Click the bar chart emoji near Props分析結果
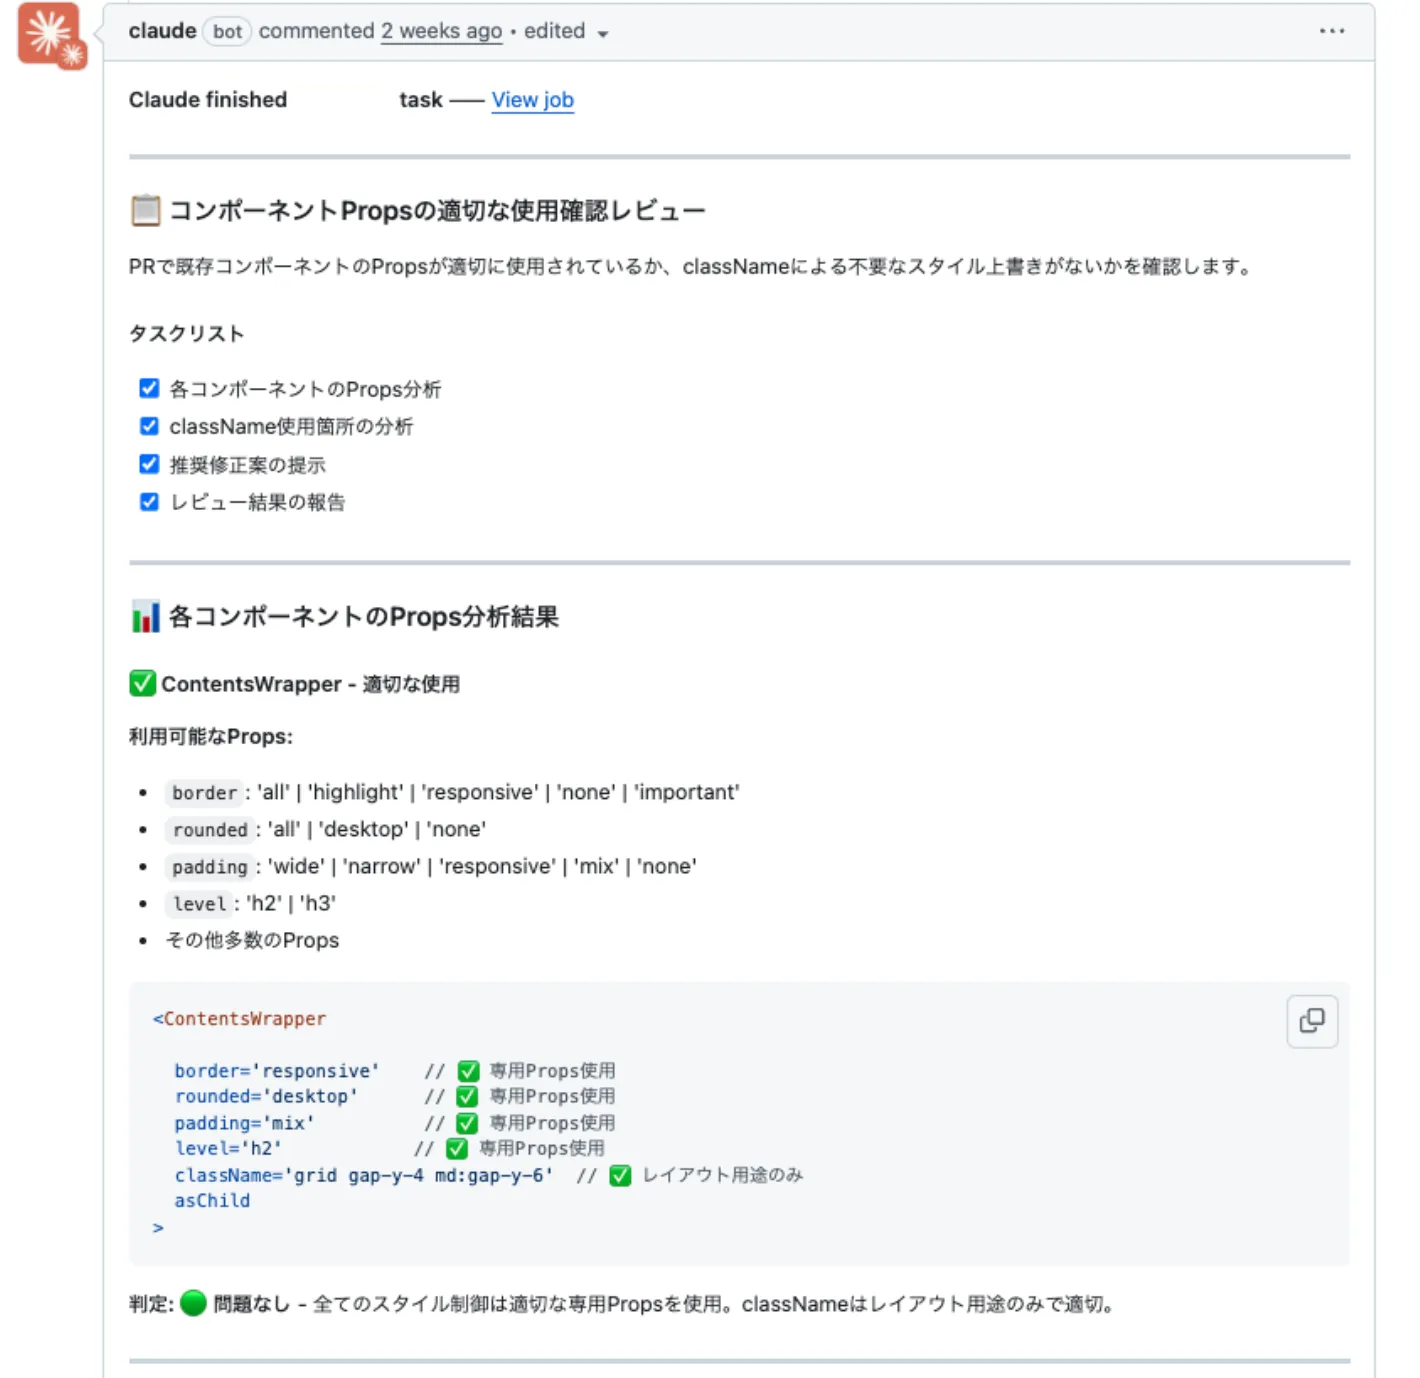 pos(144,616)
